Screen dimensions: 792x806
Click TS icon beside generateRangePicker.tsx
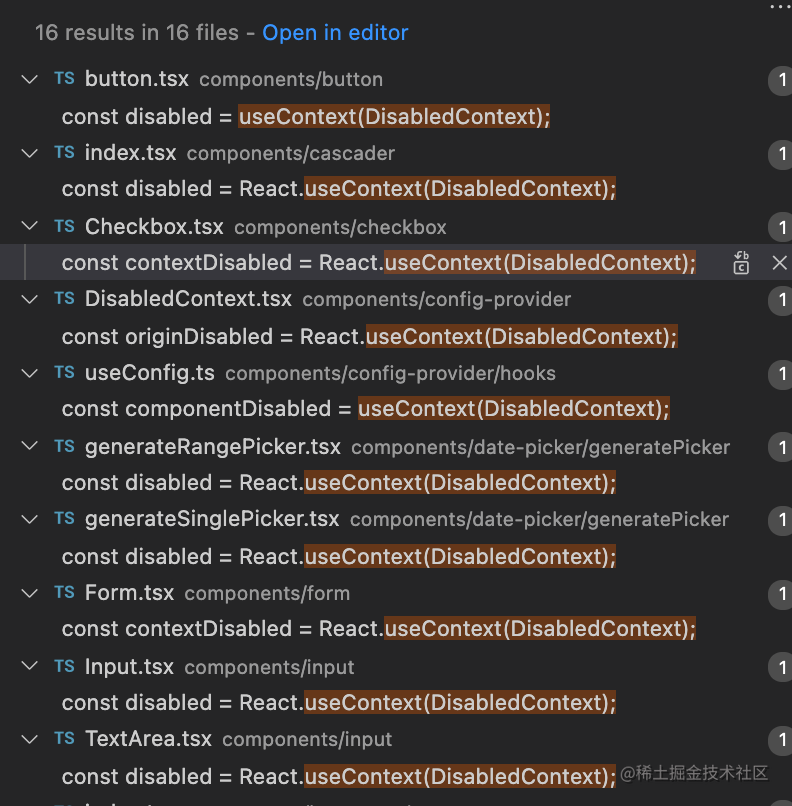point(64,446)
